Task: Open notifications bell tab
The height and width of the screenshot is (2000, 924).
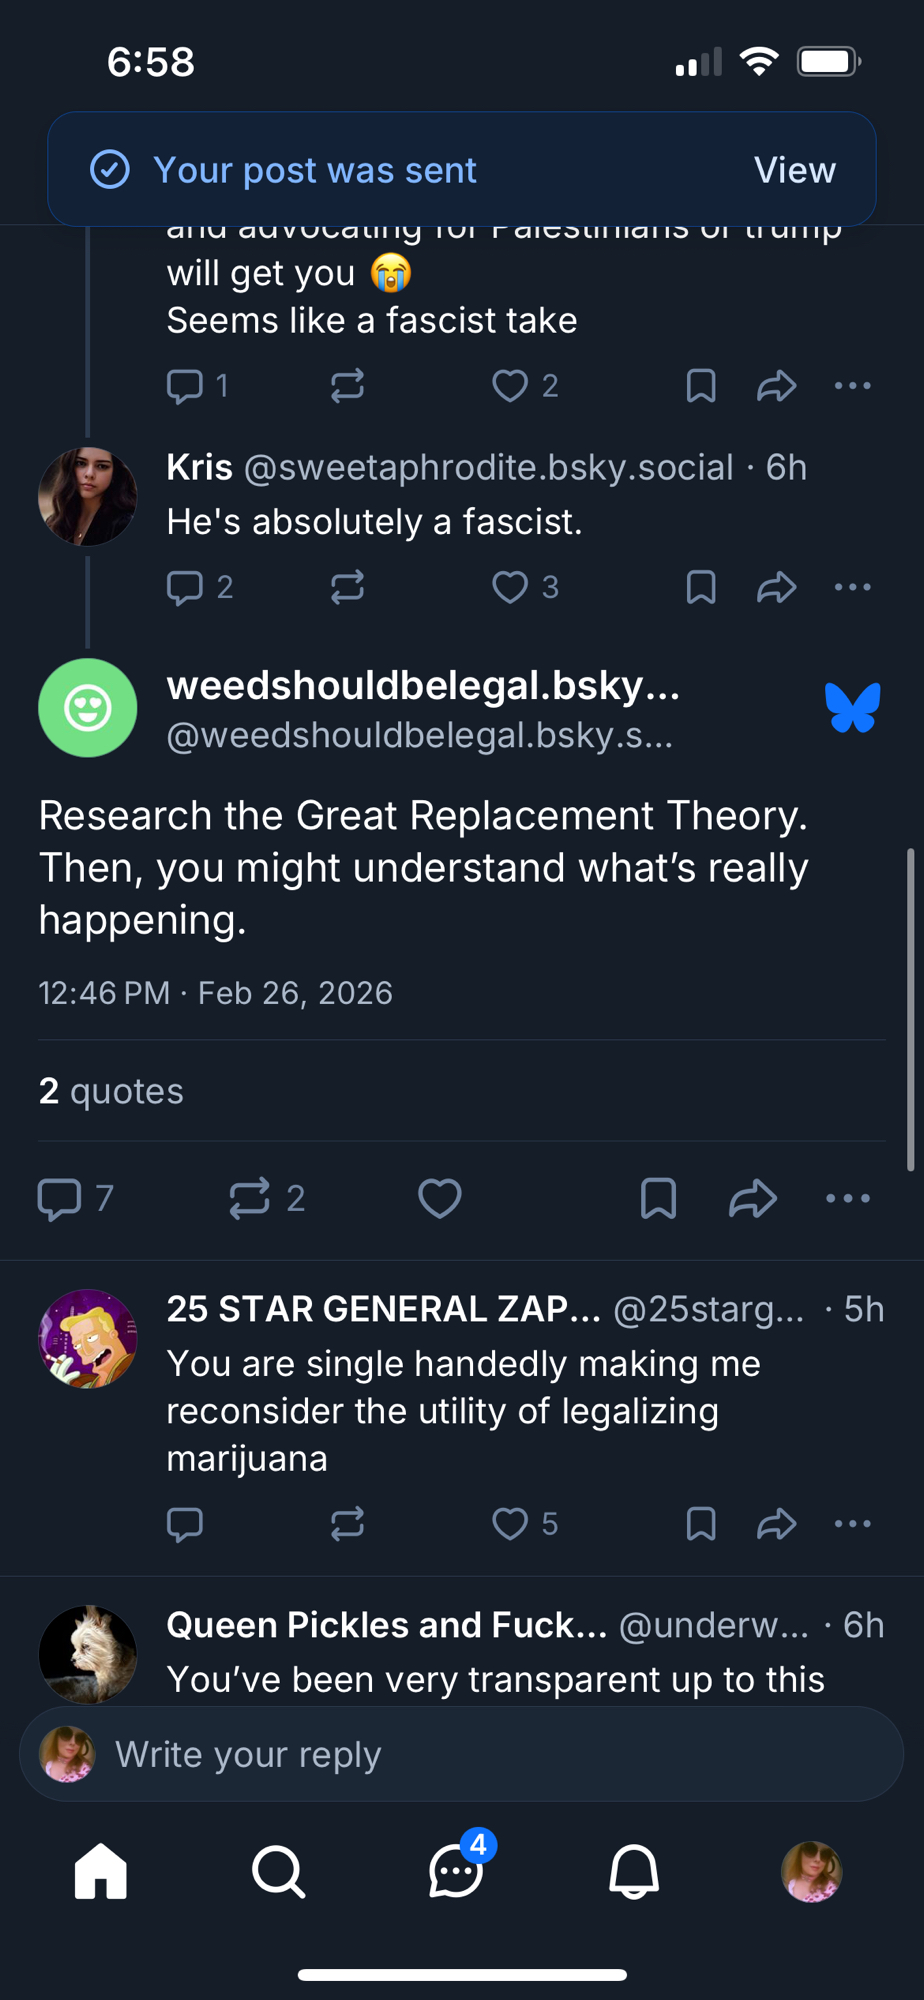Action: click(634, 1871)
